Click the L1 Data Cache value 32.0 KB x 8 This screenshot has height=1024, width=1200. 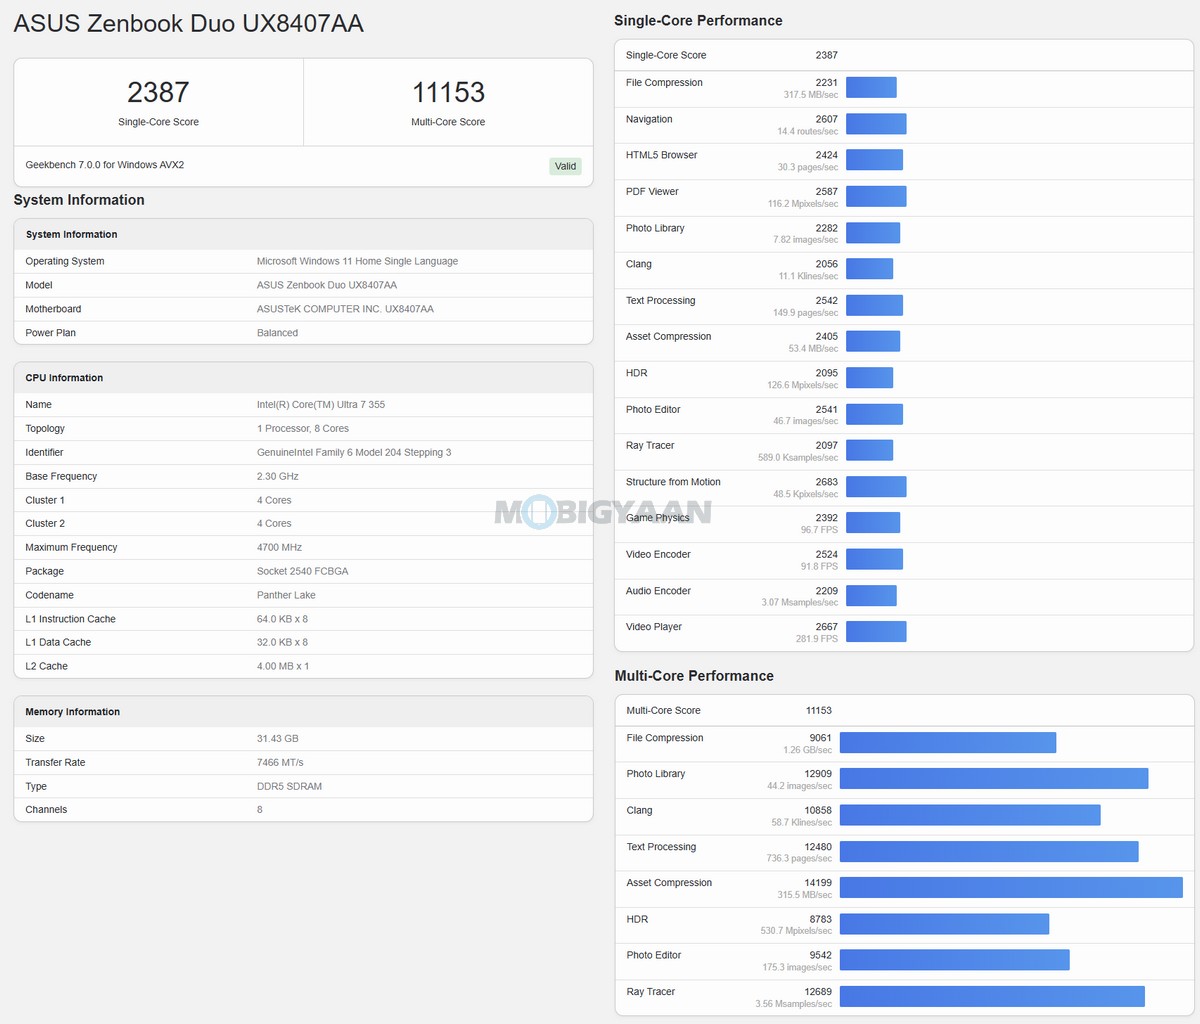(282, 642)
